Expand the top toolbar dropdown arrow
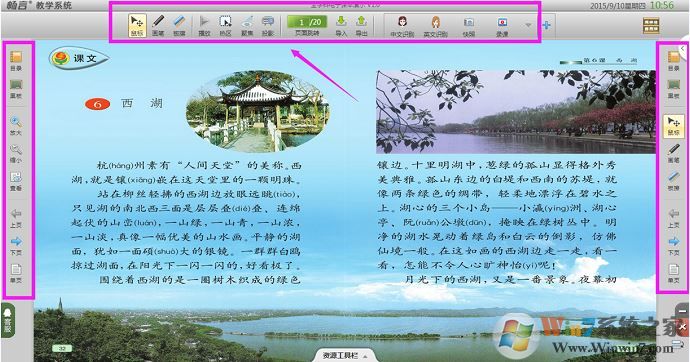690x362 pixels. click(x=529, y=25)
